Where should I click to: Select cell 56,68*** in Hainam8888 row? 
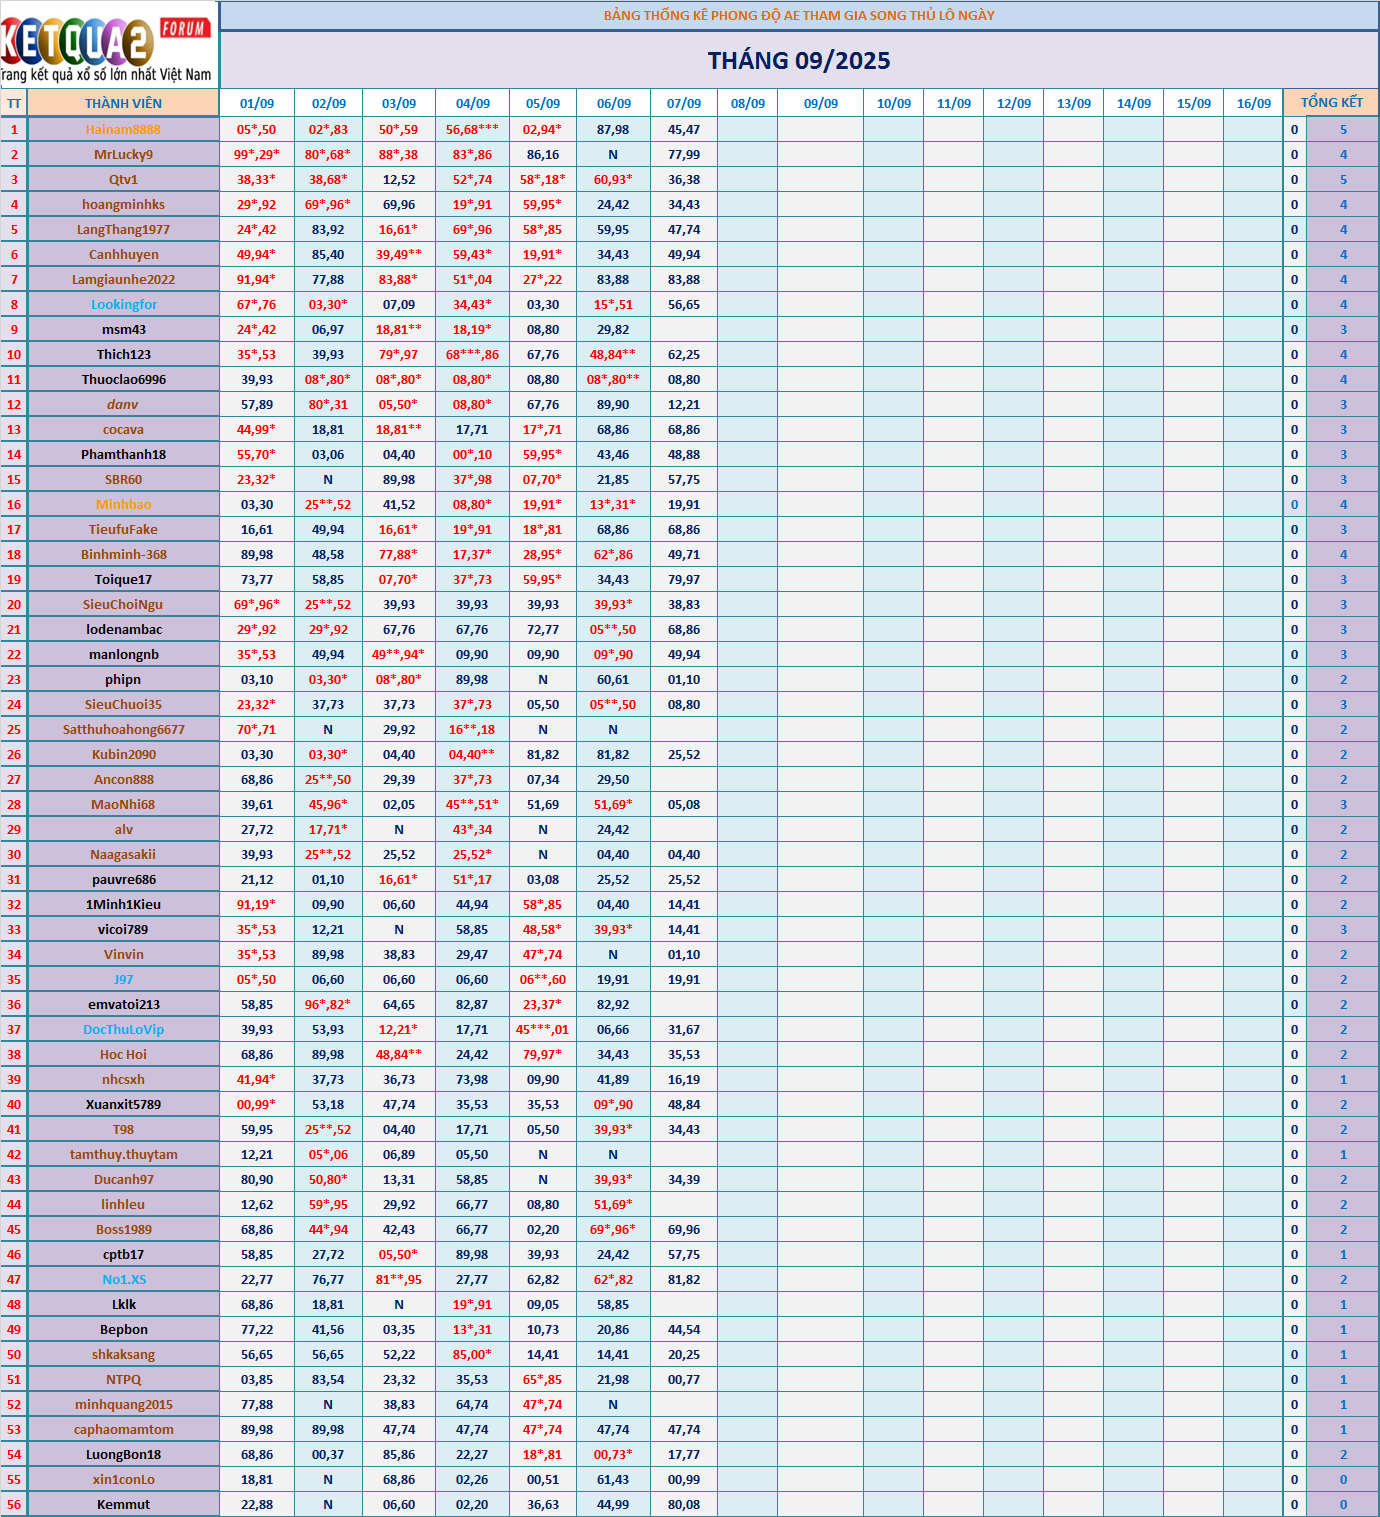point(473,129)
